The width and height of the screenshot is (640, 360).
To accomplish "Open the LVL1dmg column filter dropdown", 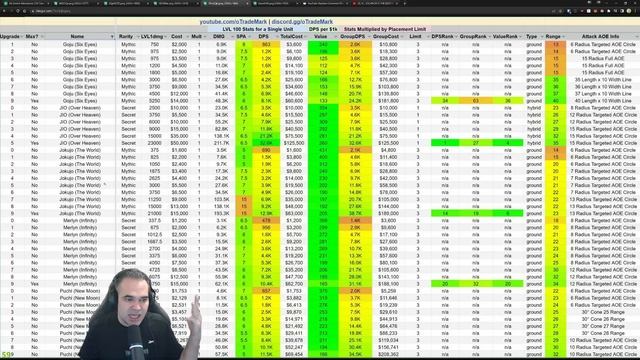I will [165, 37].
